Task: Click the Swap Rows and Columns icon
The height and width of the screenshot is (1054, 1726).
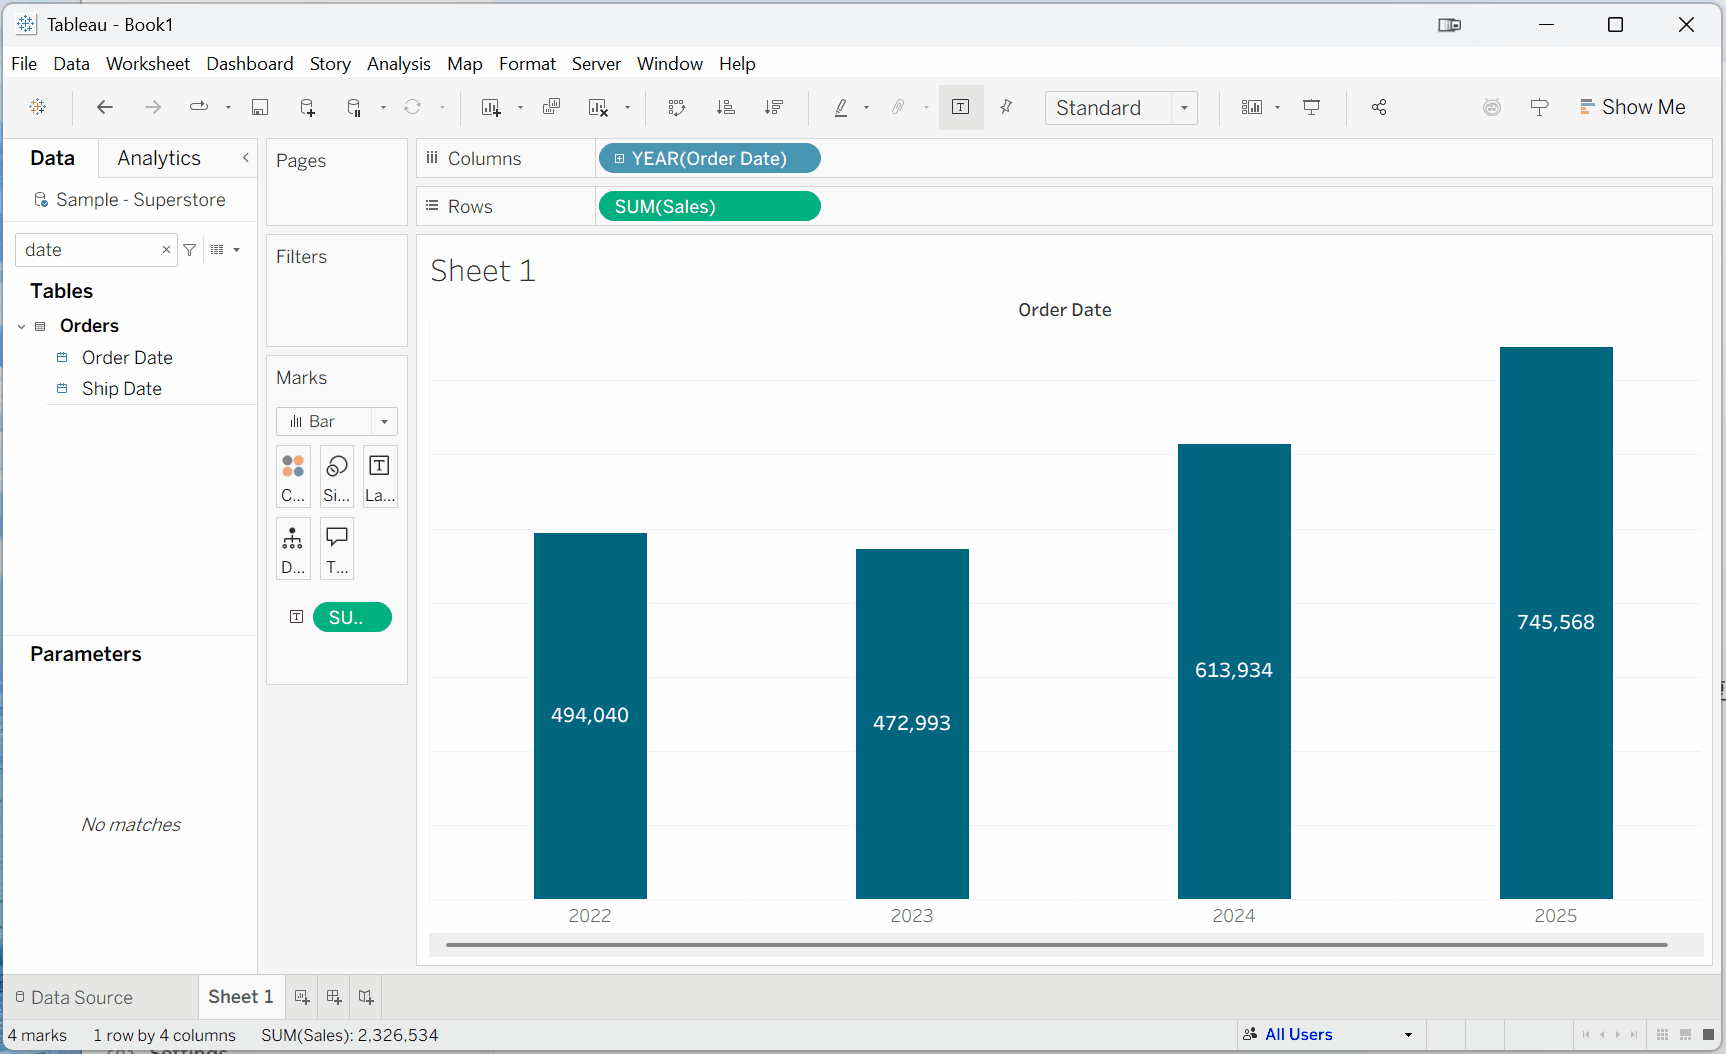Action: coord(677,107)
